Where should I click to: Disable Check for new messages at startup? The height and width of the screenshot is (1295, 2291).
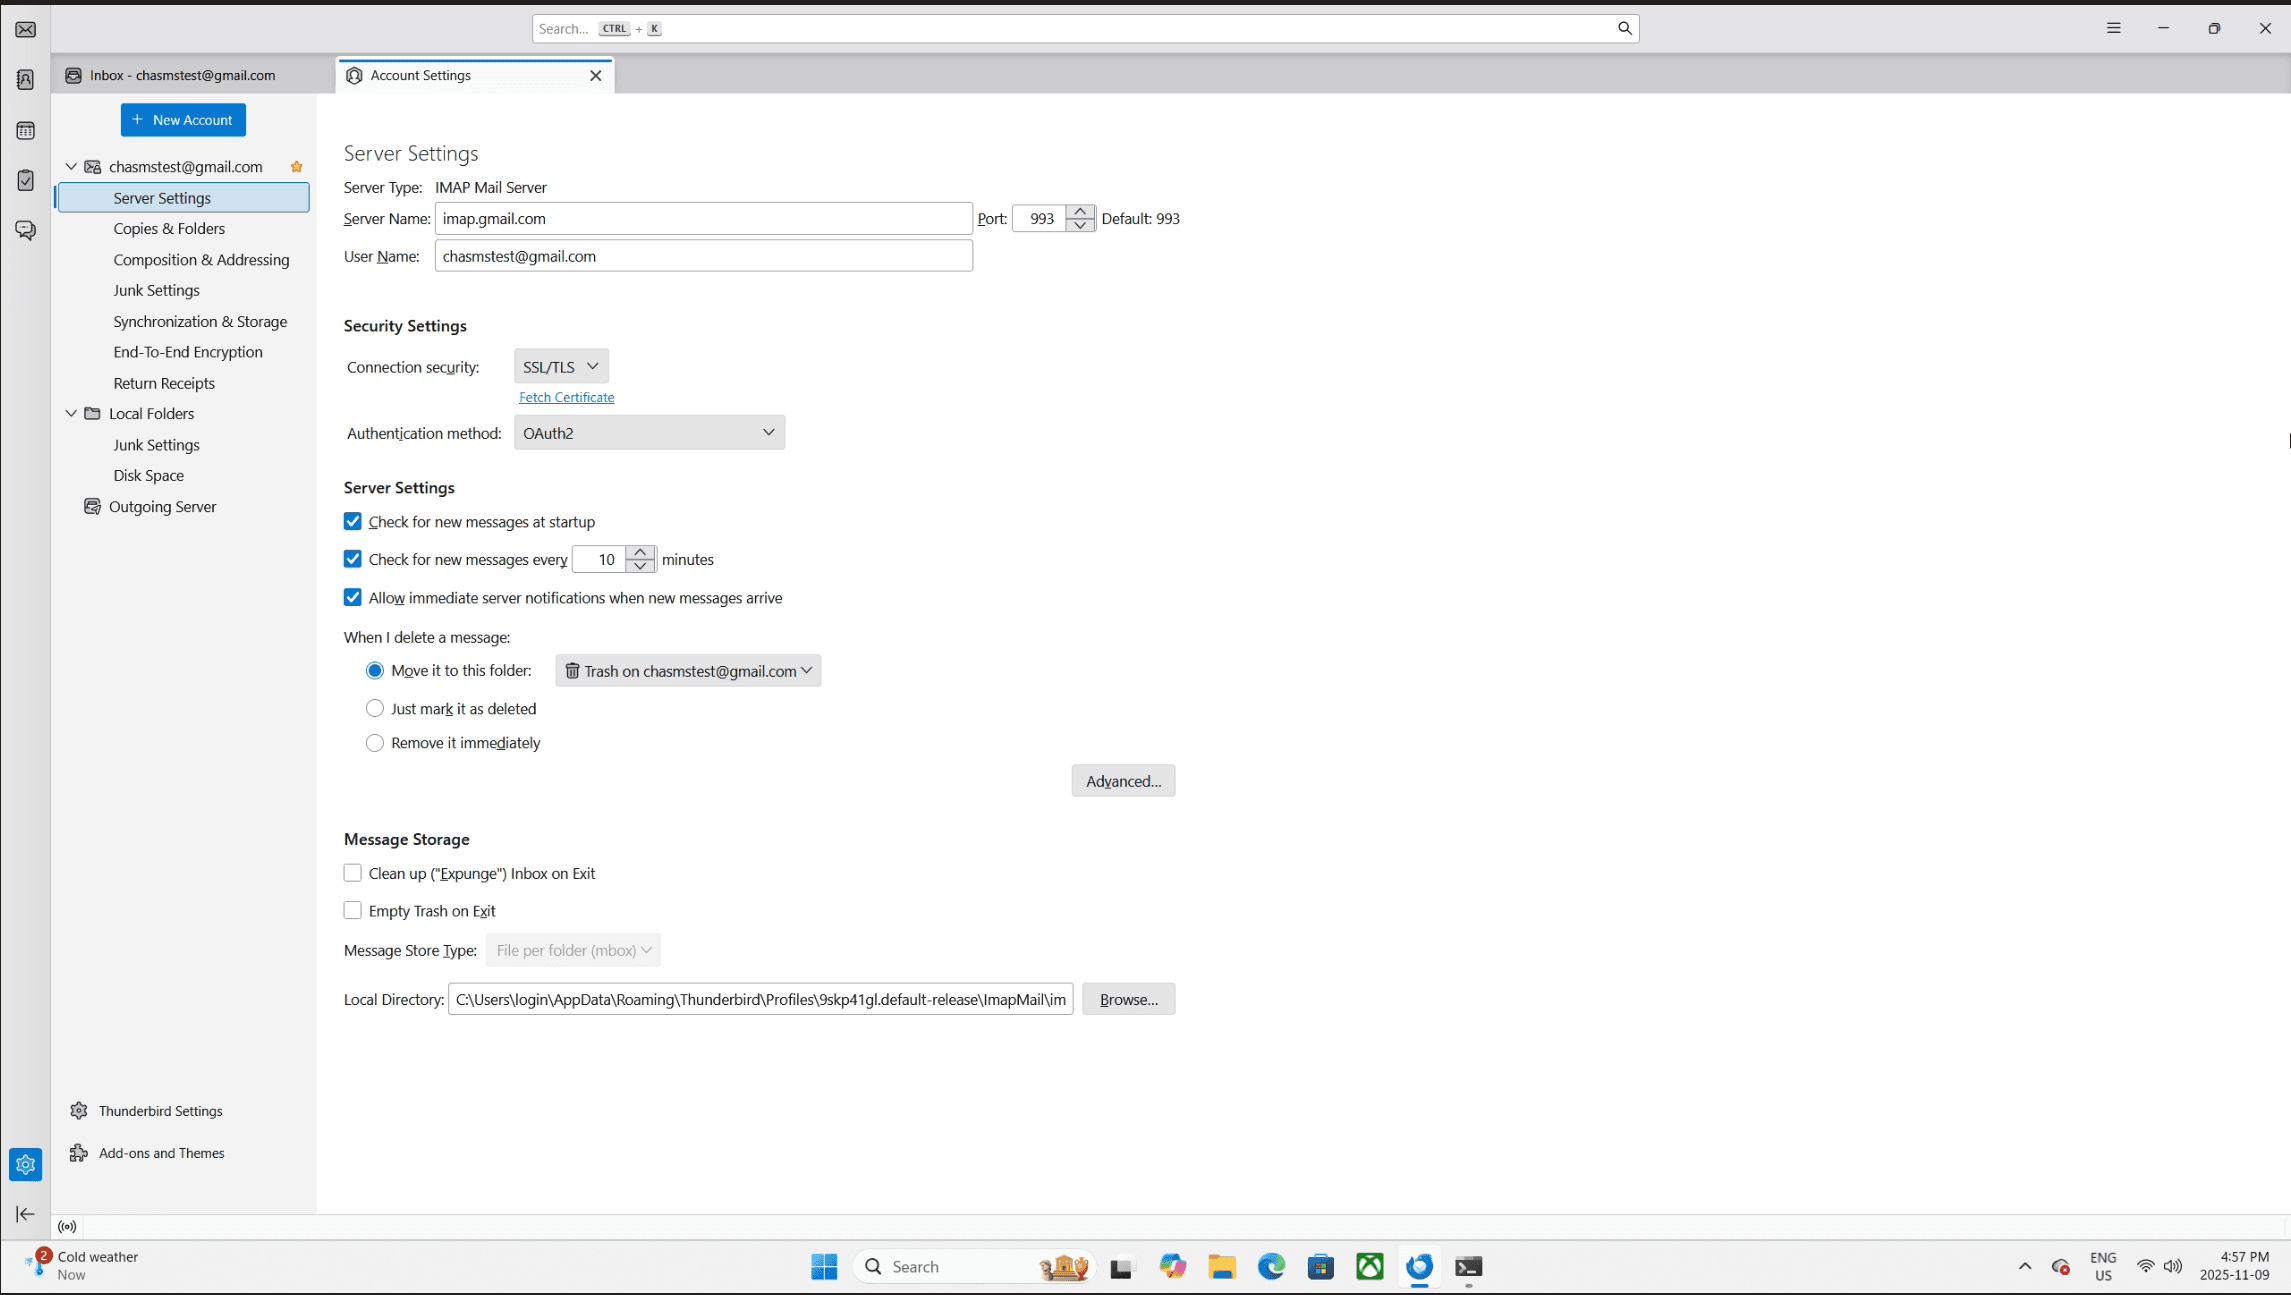coord(353,522)
